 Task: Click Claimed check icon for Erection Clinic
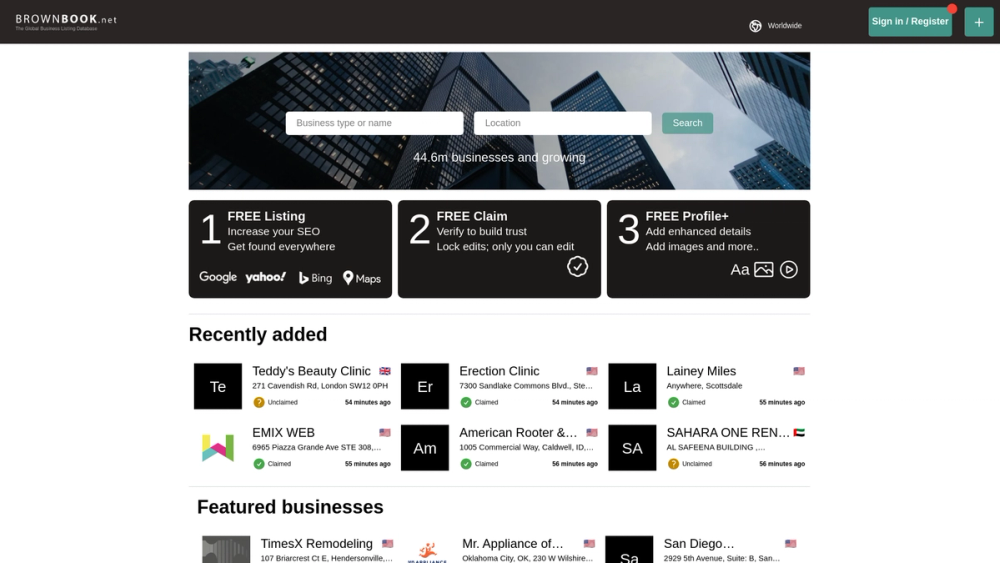[x=466, y=402]
